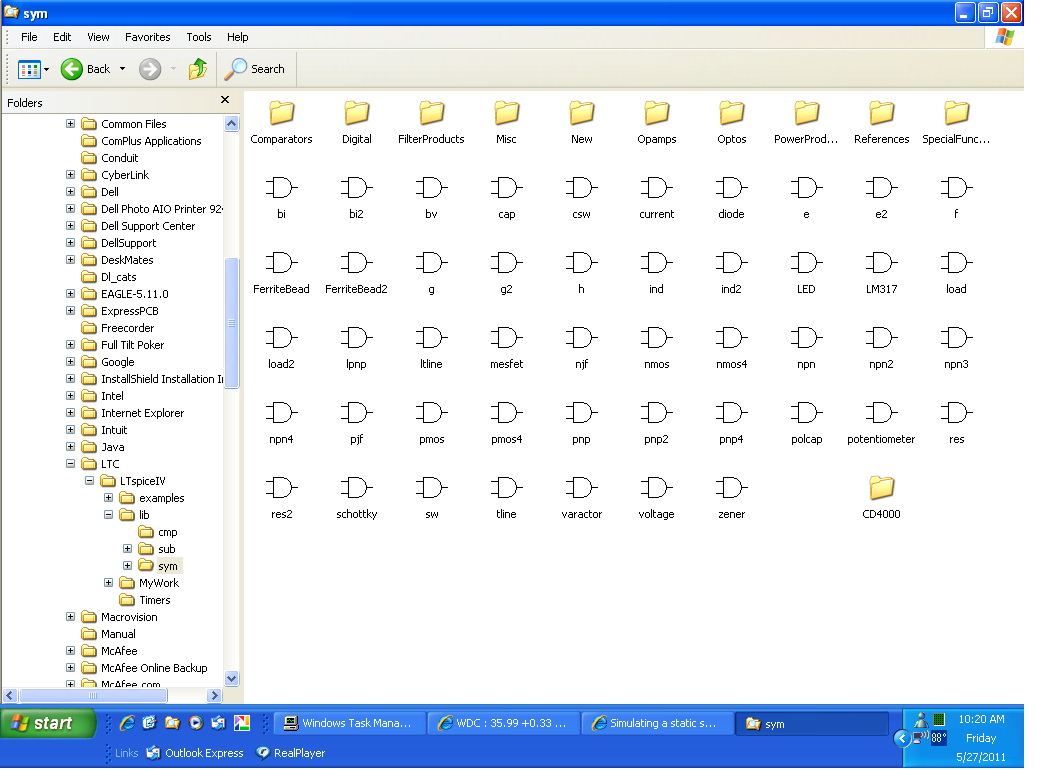Click the Back button
This screenshot has width=1042, height=770.
pyautogui.click(x=85, y=69)
